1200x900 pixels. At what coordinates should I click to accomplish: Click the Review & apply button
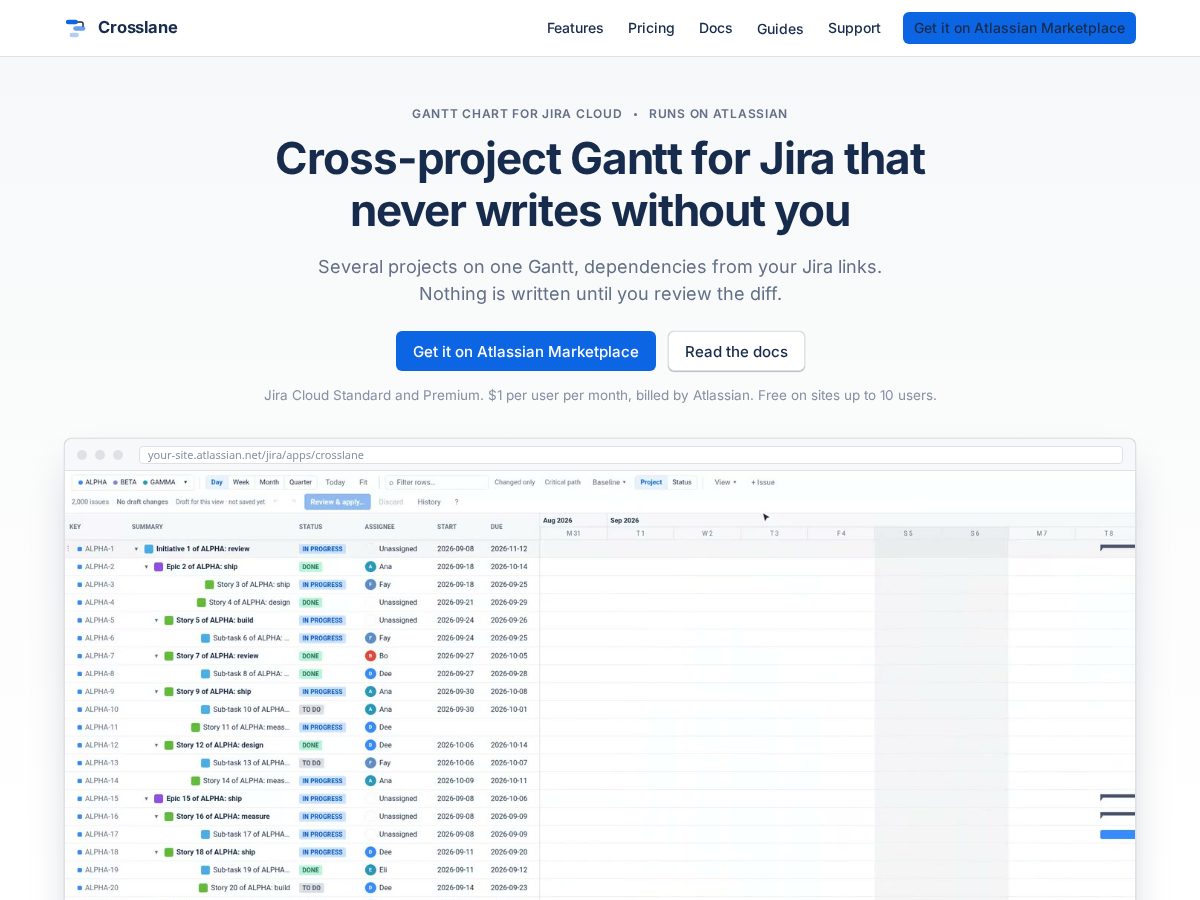pos(337,502)
